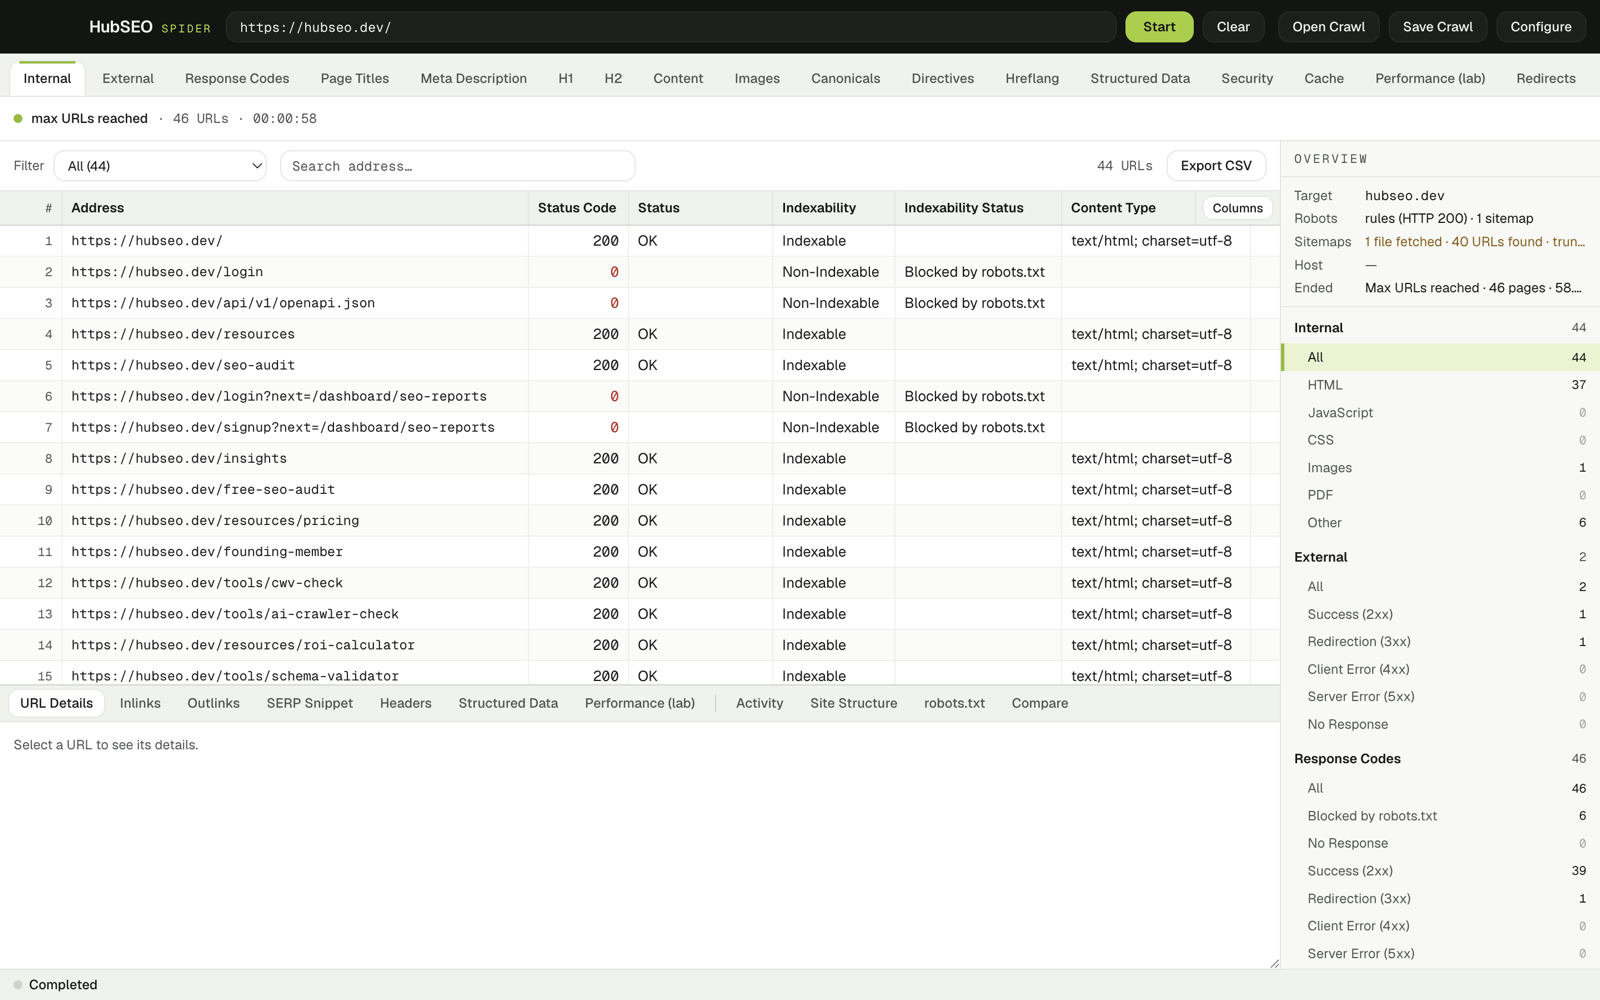
Task: Open a saved crawl file
Action: [x=1328, y=27]
